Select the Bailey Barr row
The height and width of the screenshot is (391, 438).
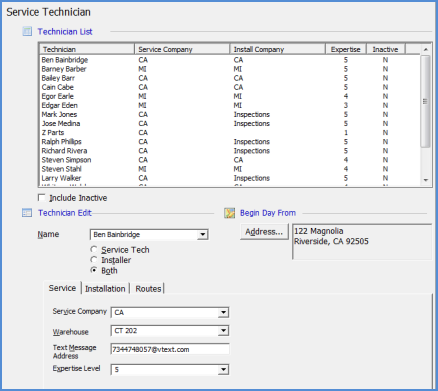click(x=229, y=78)
